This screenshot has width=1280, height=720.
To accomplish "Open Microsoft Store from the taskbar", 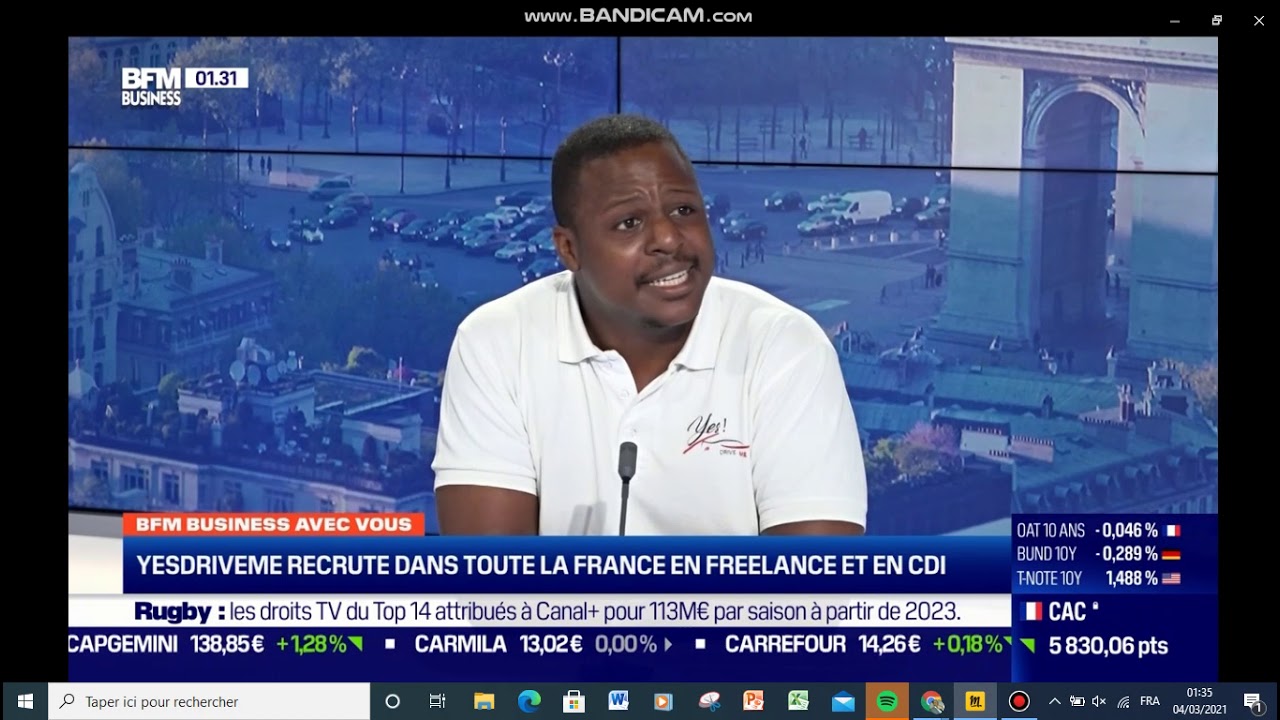I will 574,701.
